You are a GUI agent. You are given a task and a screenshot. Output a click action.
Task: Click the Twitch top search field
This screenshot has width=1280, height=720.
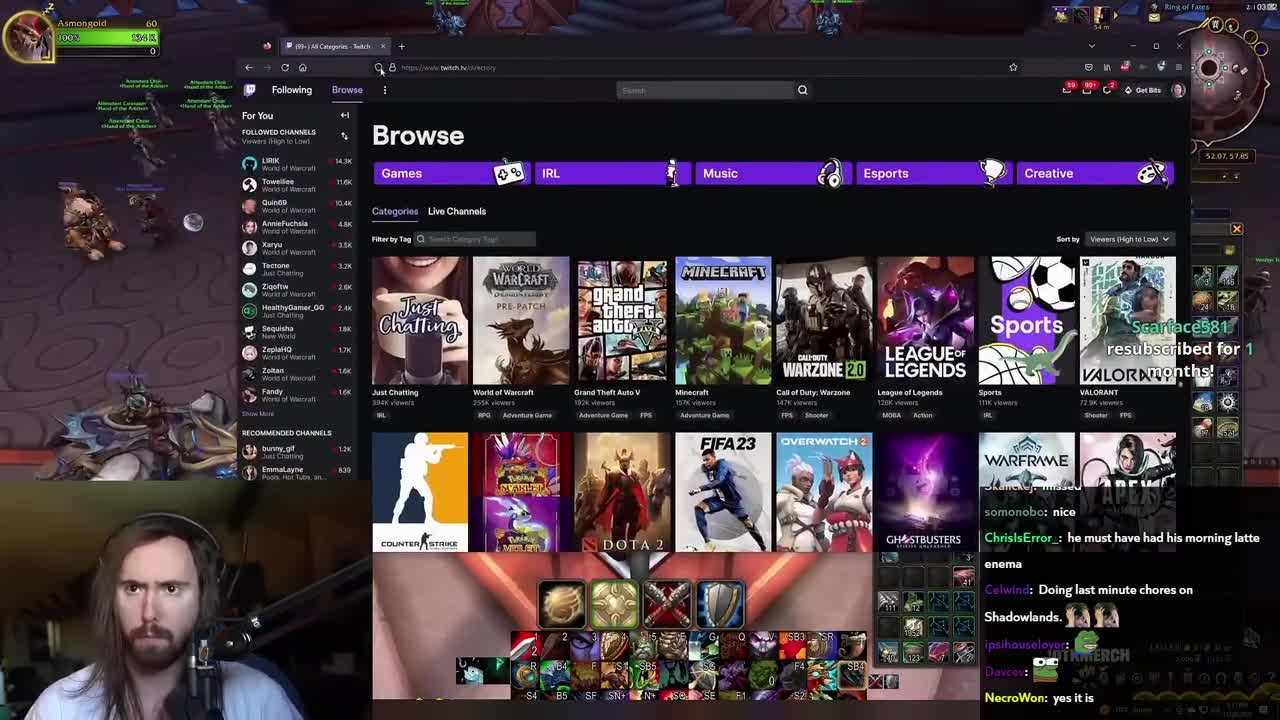point(706,90)
